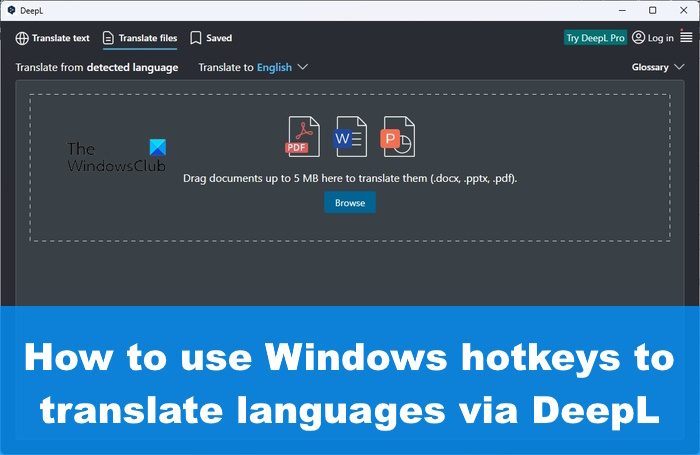Image resolution: width=700 pixels, height=455 pixels.
Task: Click the PDF file type icon
Action: click(303, 137)
